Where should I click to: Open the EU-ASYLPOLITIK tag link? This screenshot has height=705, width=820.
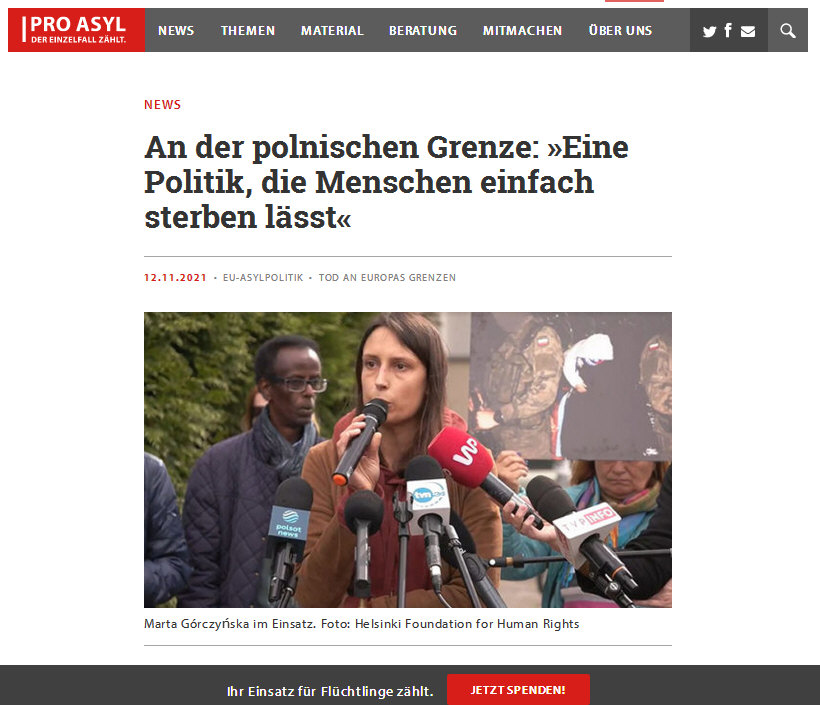[x=263, y=278]
